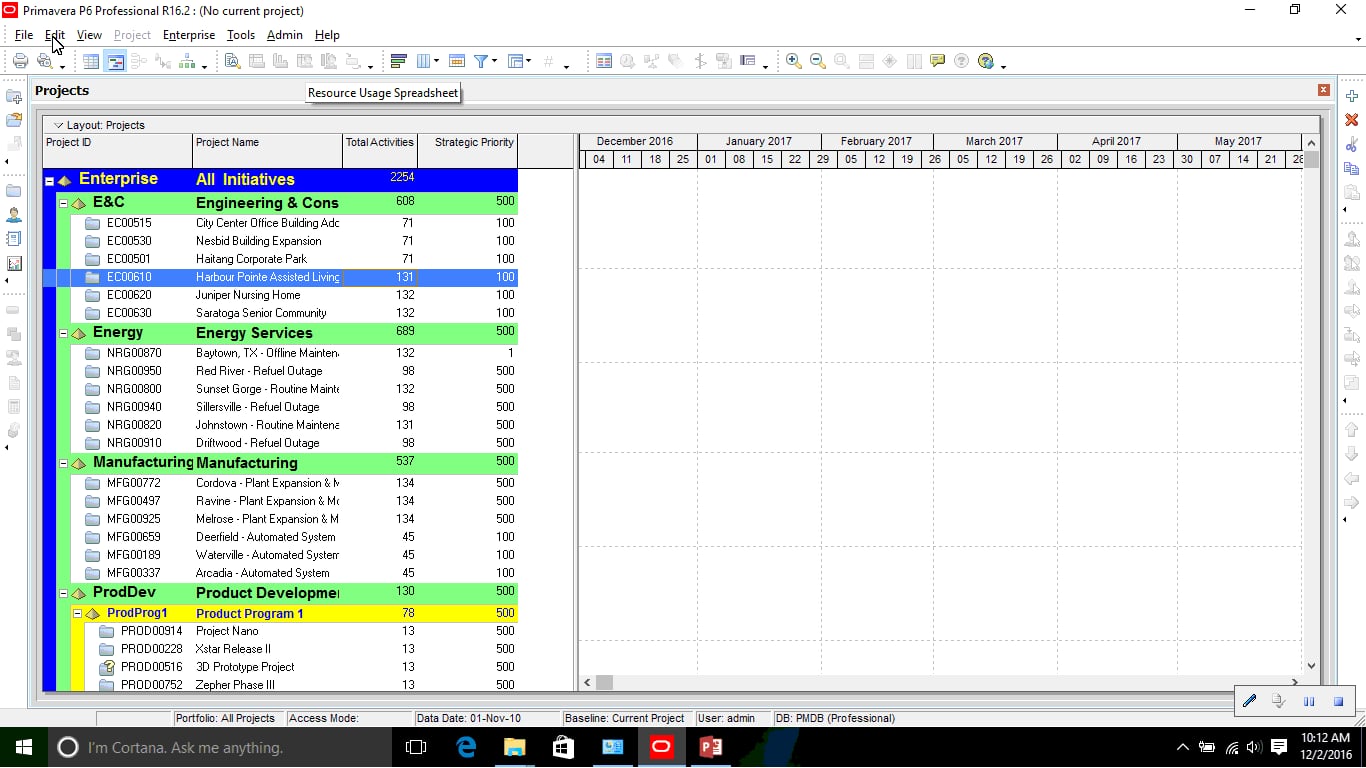Select the Juniper Nursing Home project row
Image resolution: width=1366 pixels, height=768 pixels.
tap(280, 295)
